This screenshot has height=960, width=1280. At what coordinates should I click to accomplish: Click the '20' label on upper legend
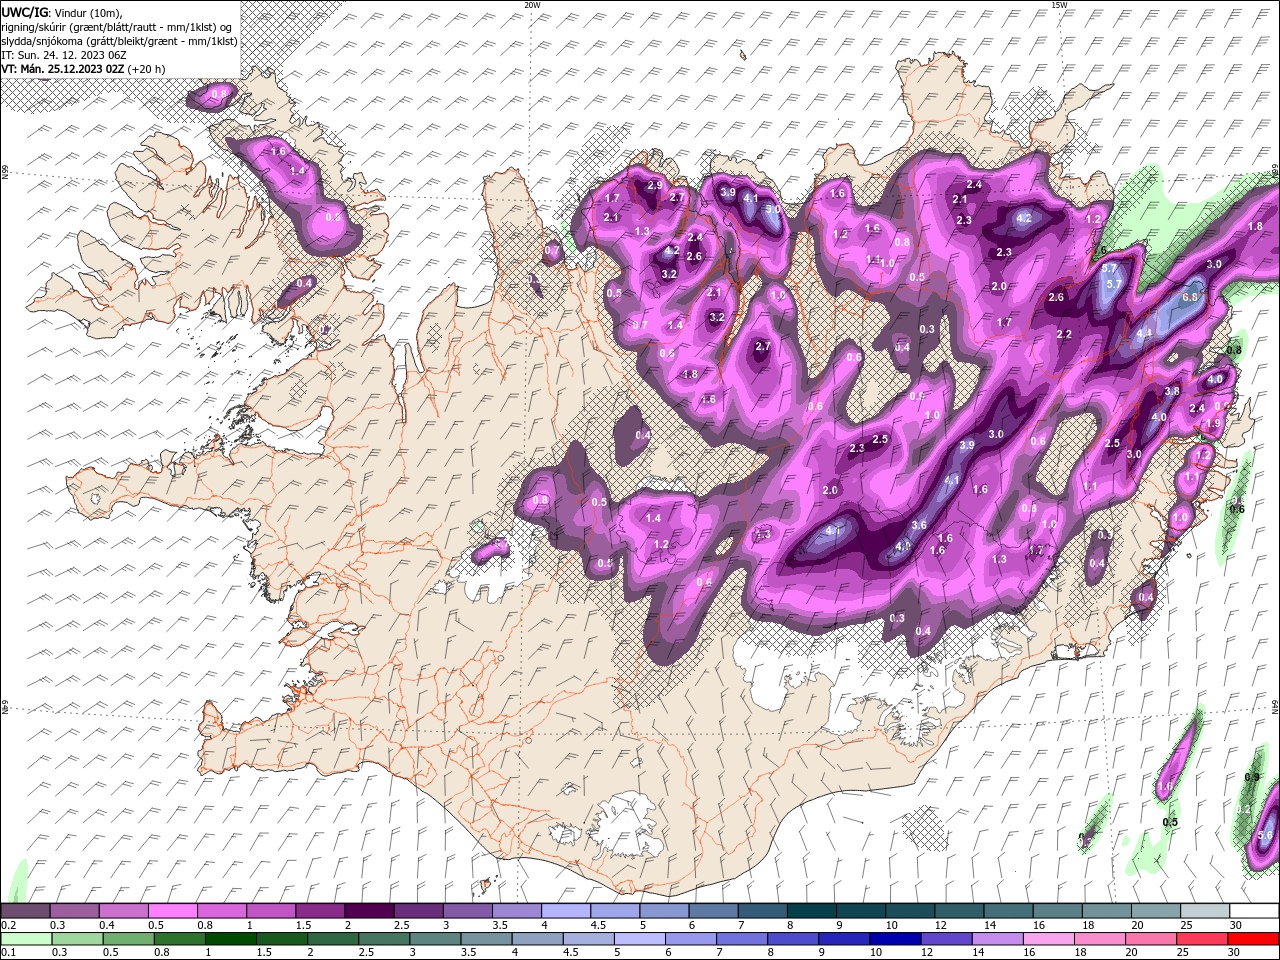(1138, 925)
